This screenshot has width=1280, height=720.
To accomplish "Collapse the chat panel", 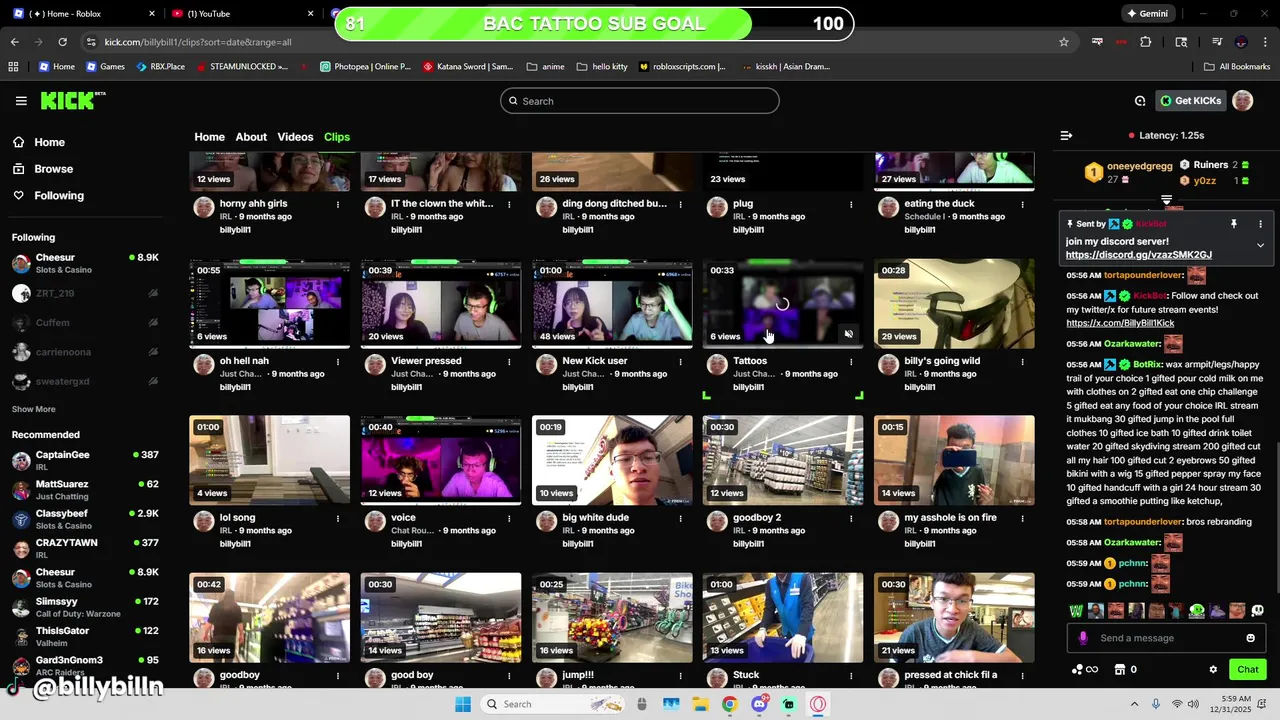I will pyautogui.click(x=1066, y=135).
